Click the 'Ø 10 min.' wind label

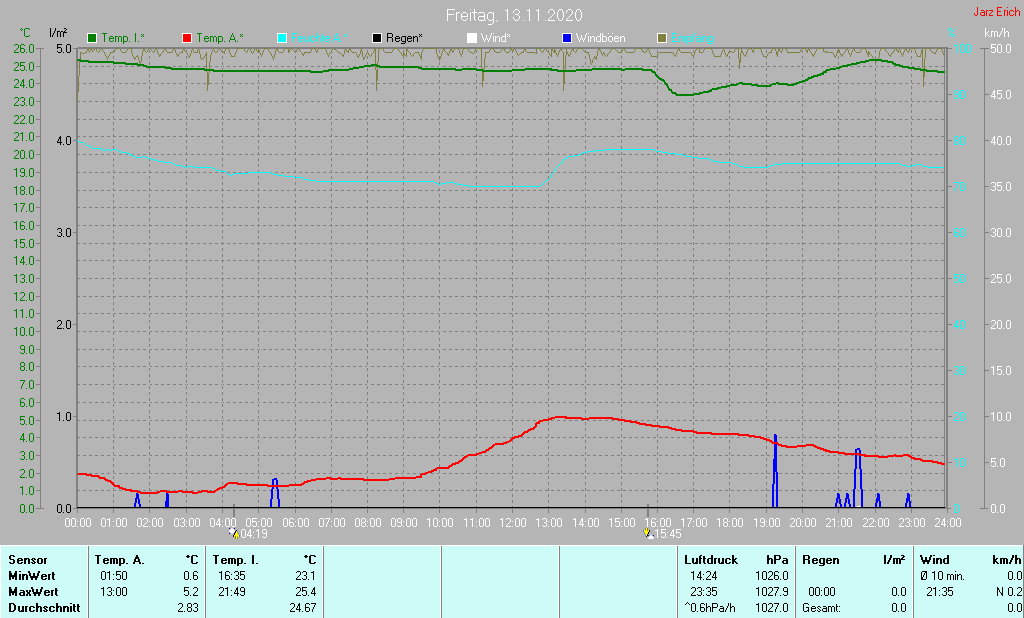click(942, 576)
